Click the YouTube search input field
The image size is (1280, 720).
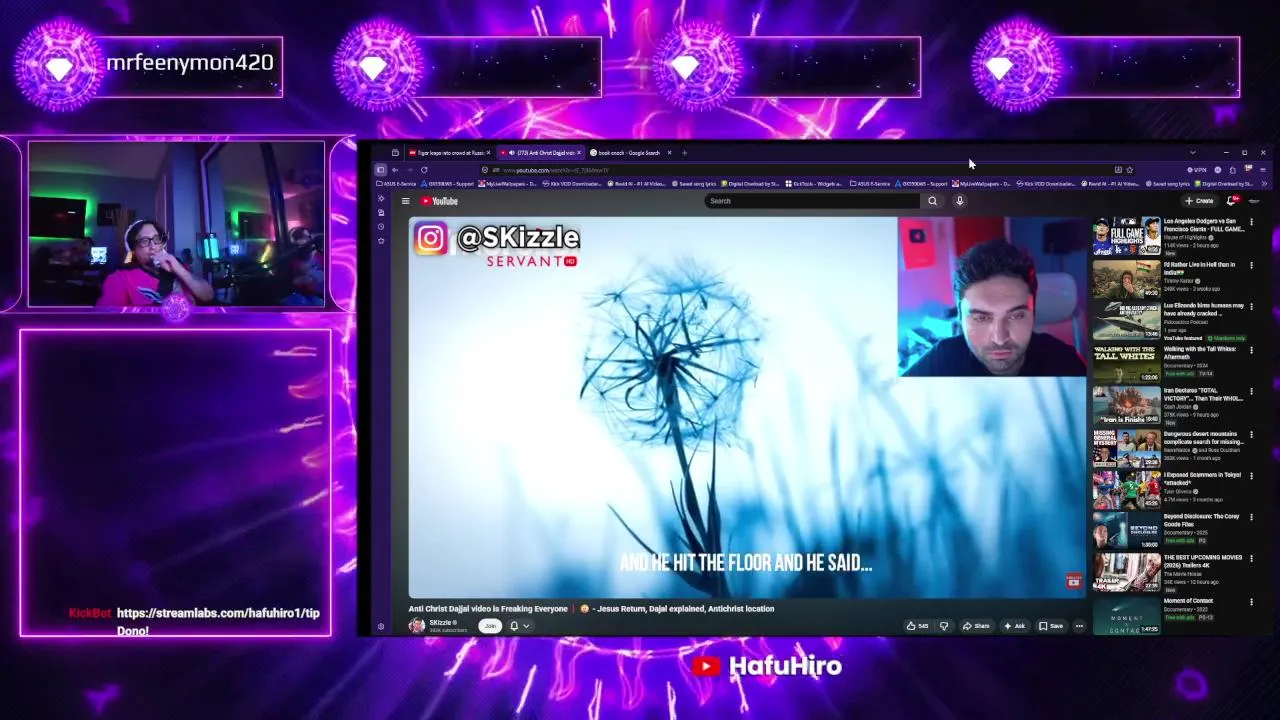(813, 201)
